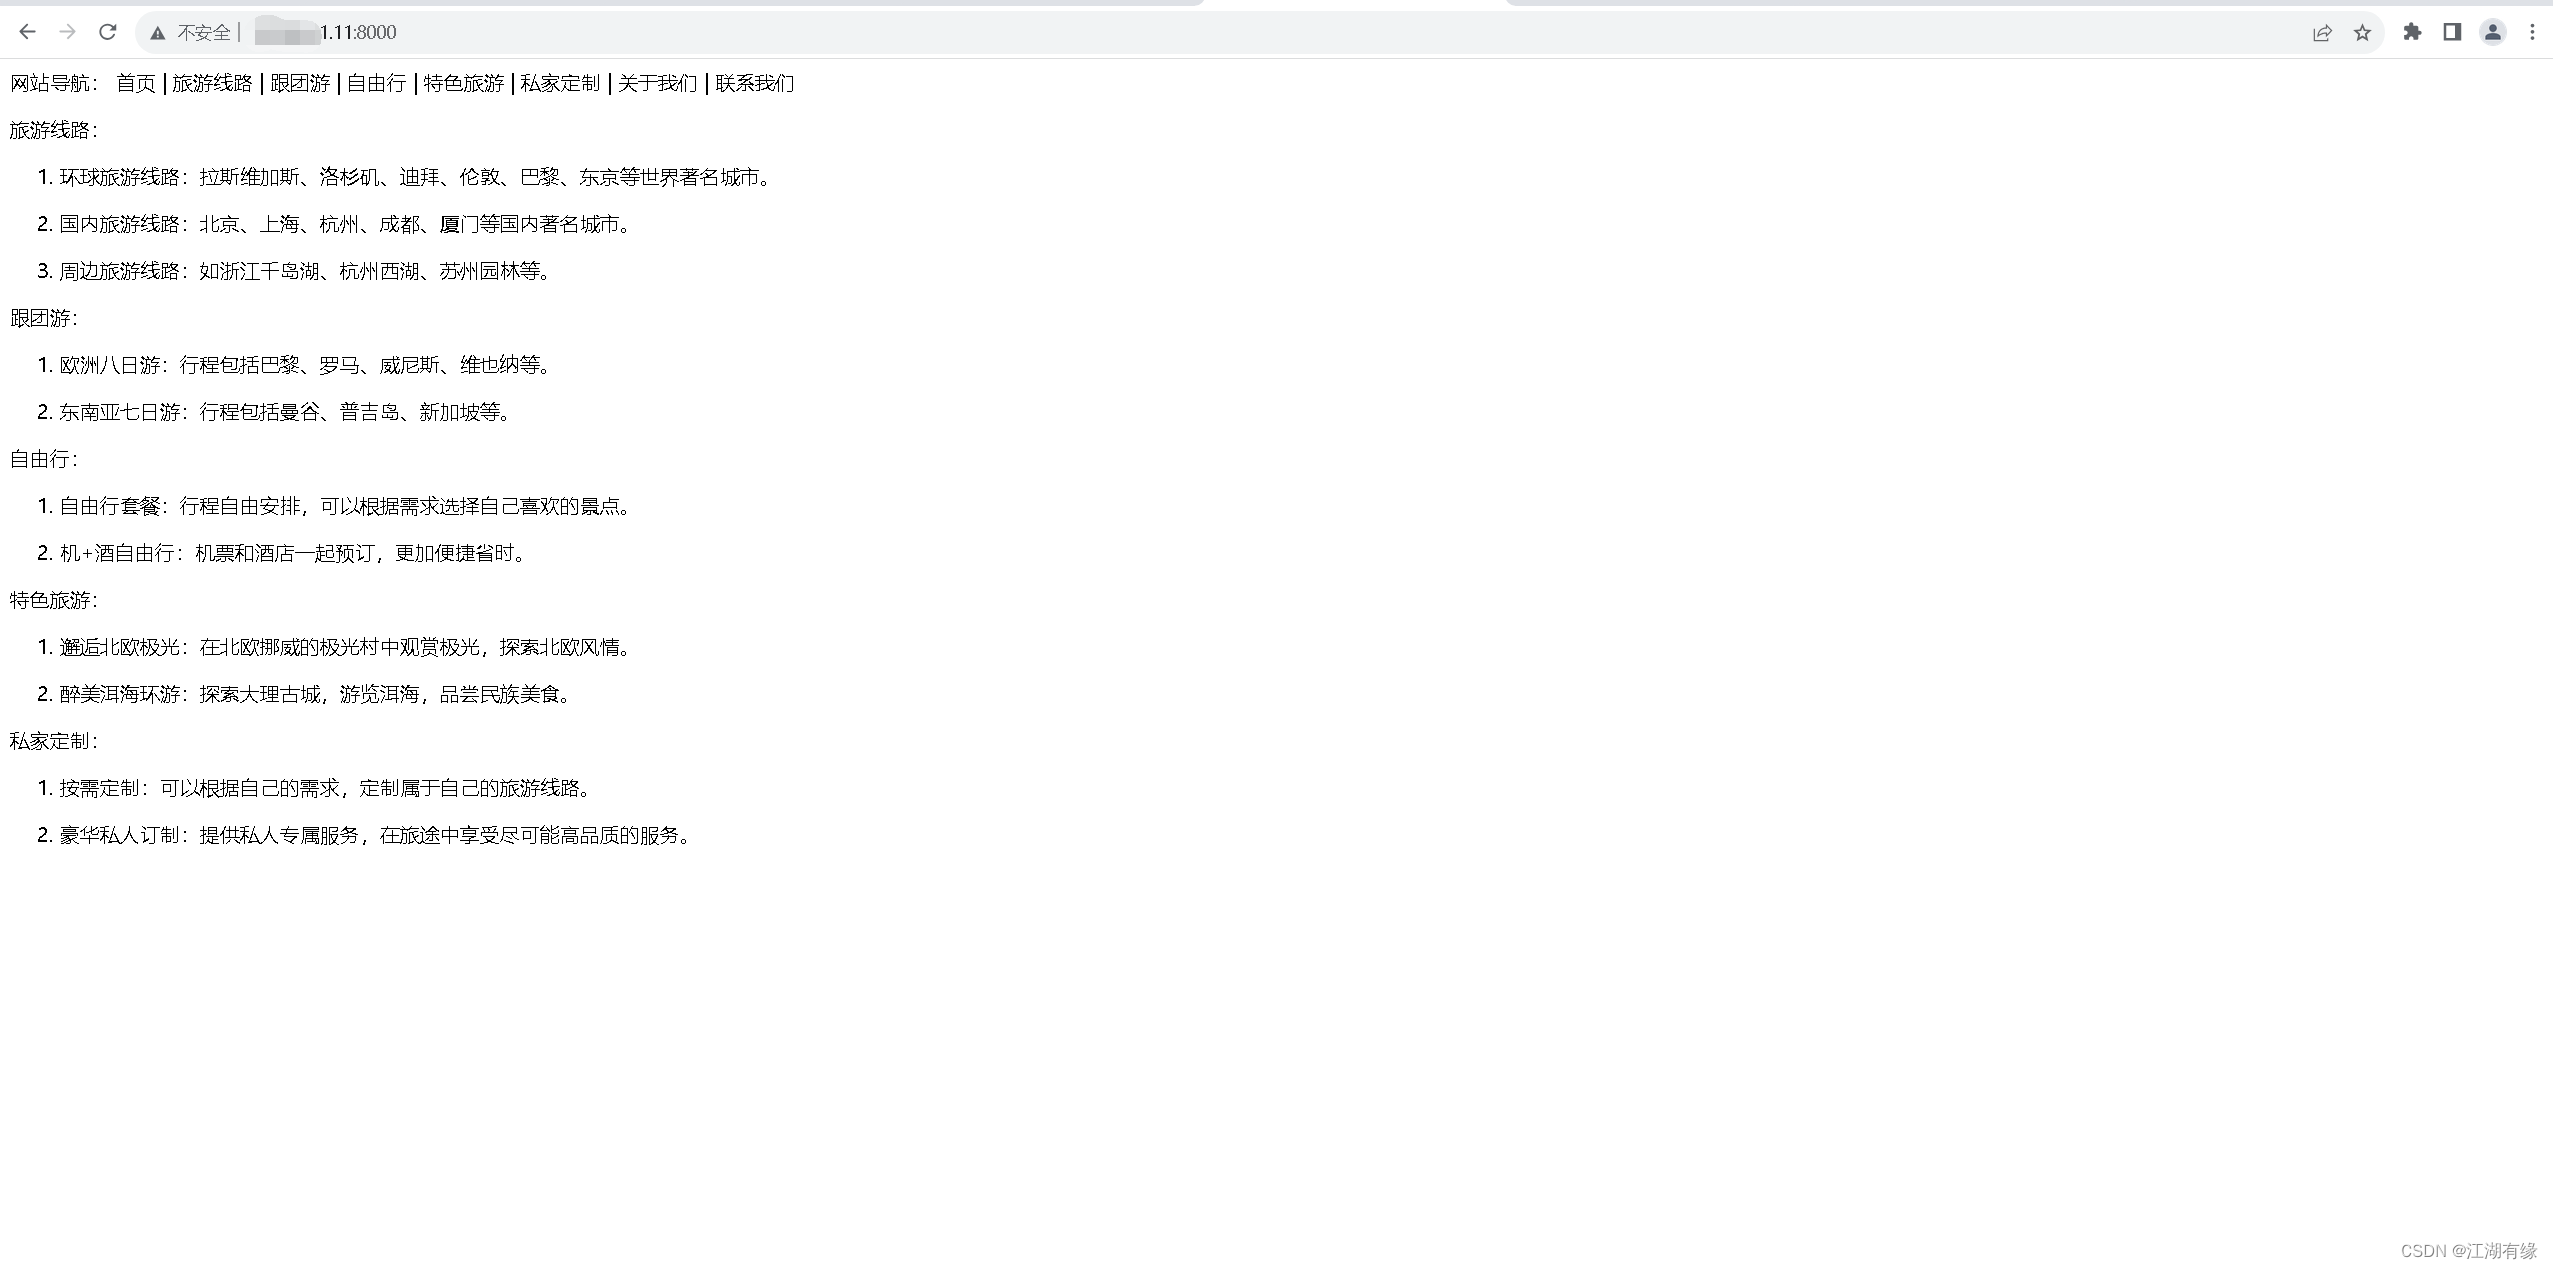Click the not-secure warning triangle icon
This screenshot has width=2553, height=1269.
[x=157, y=33]
